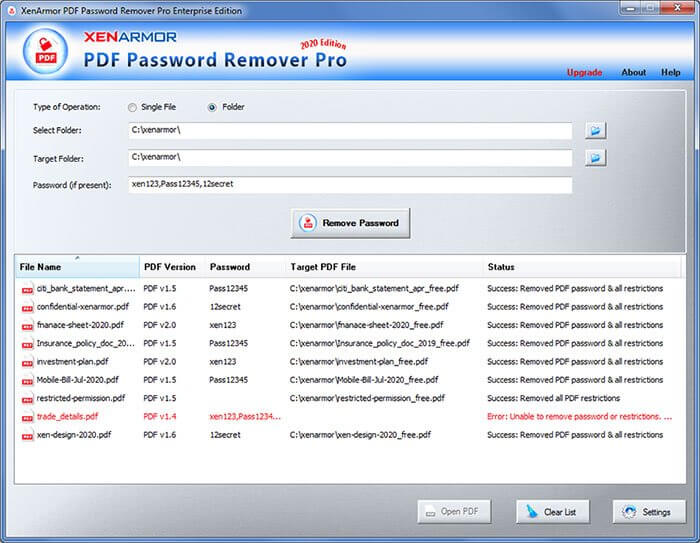Viewport: 700px width, 543px height.
Task: Click the broom icon on Clear List
Action: 531,511
